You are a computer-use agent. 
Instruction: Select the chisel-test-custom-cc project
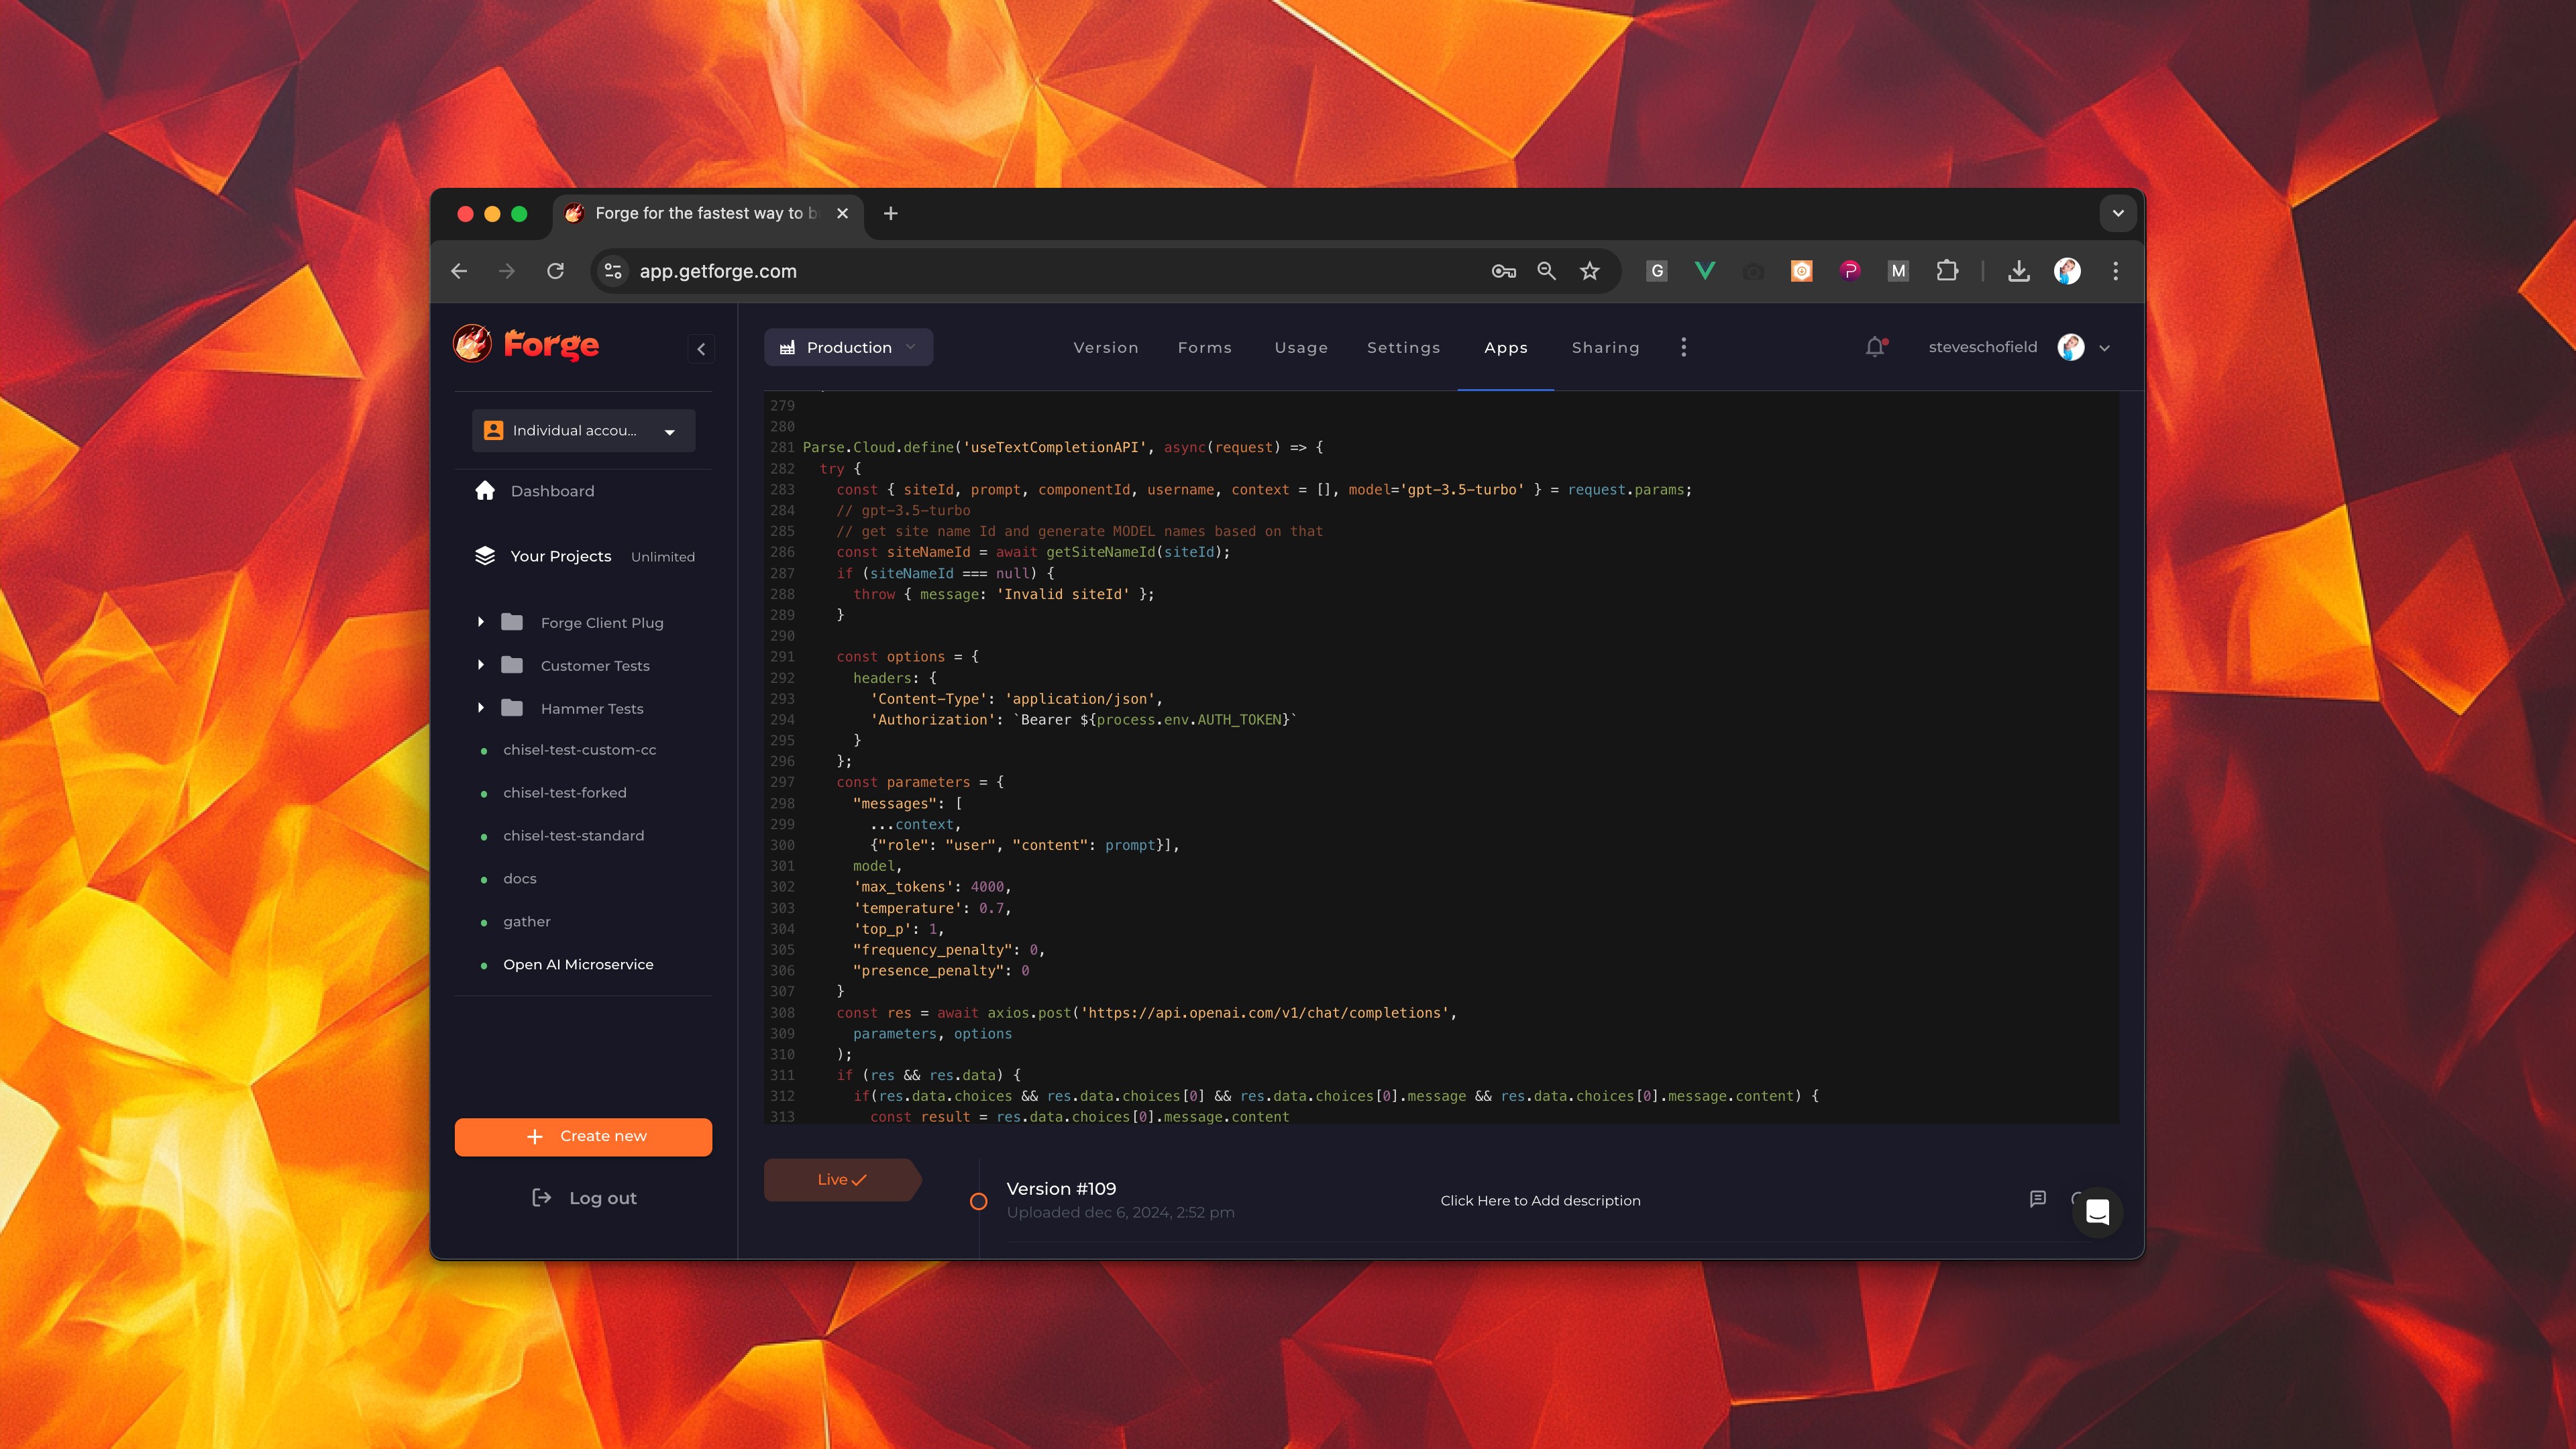point(580,750)
